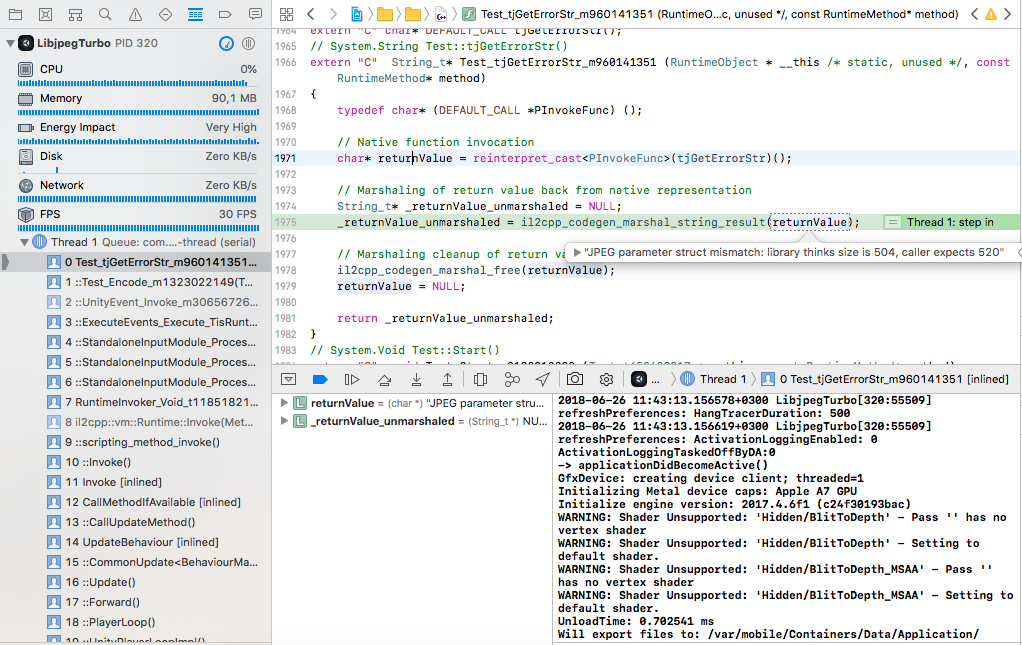Click the back navigation arrow above the editor

pyautogui.click(x=311, y=13)
